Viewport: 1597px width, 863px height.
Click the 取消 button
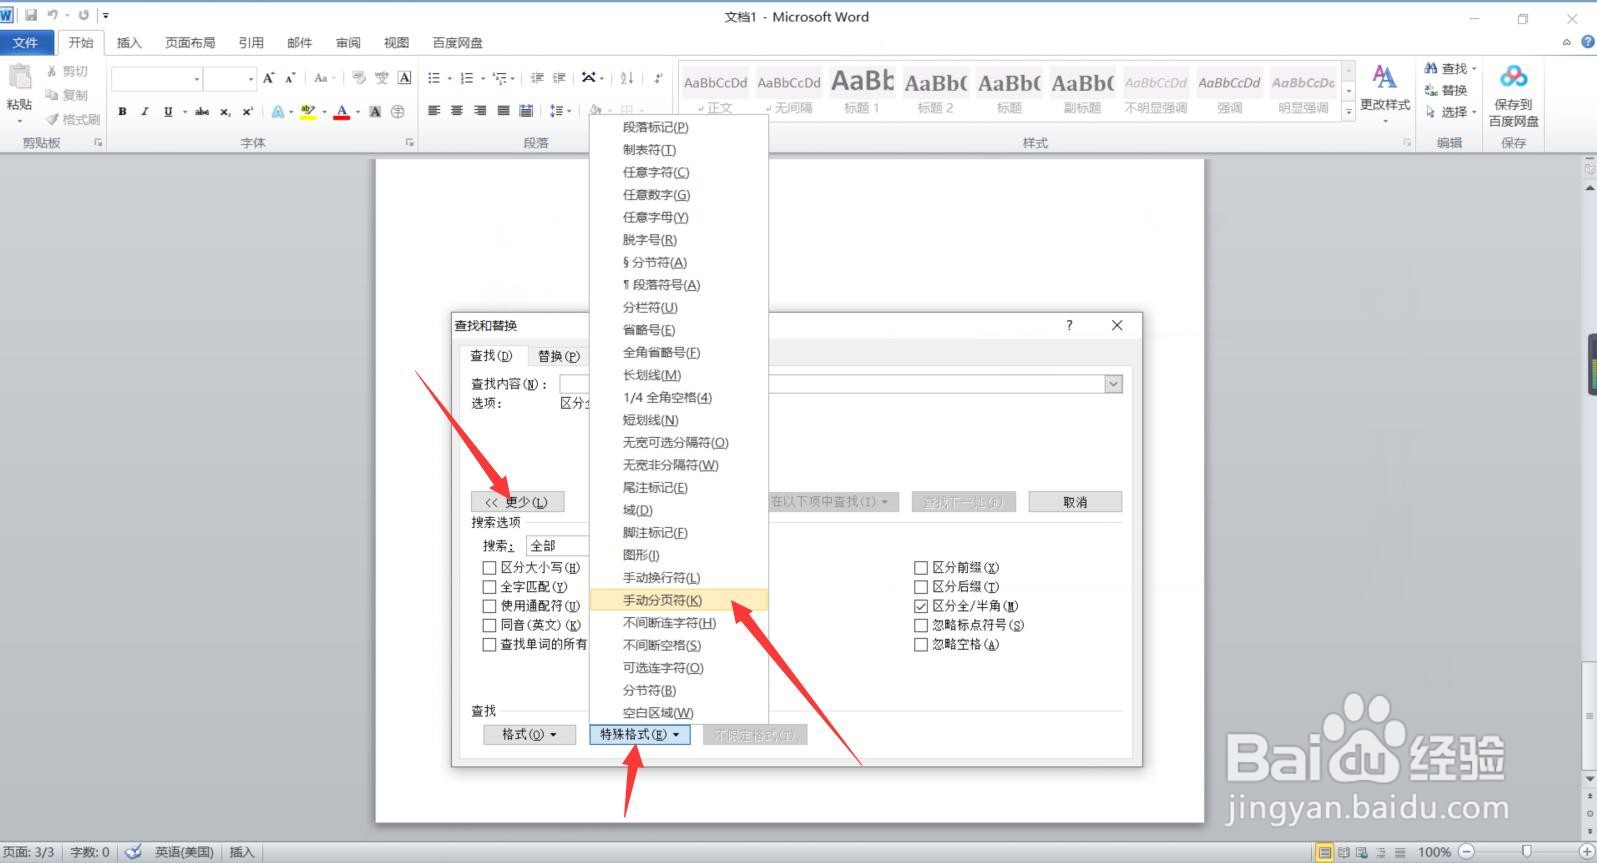coord(1075,502)
